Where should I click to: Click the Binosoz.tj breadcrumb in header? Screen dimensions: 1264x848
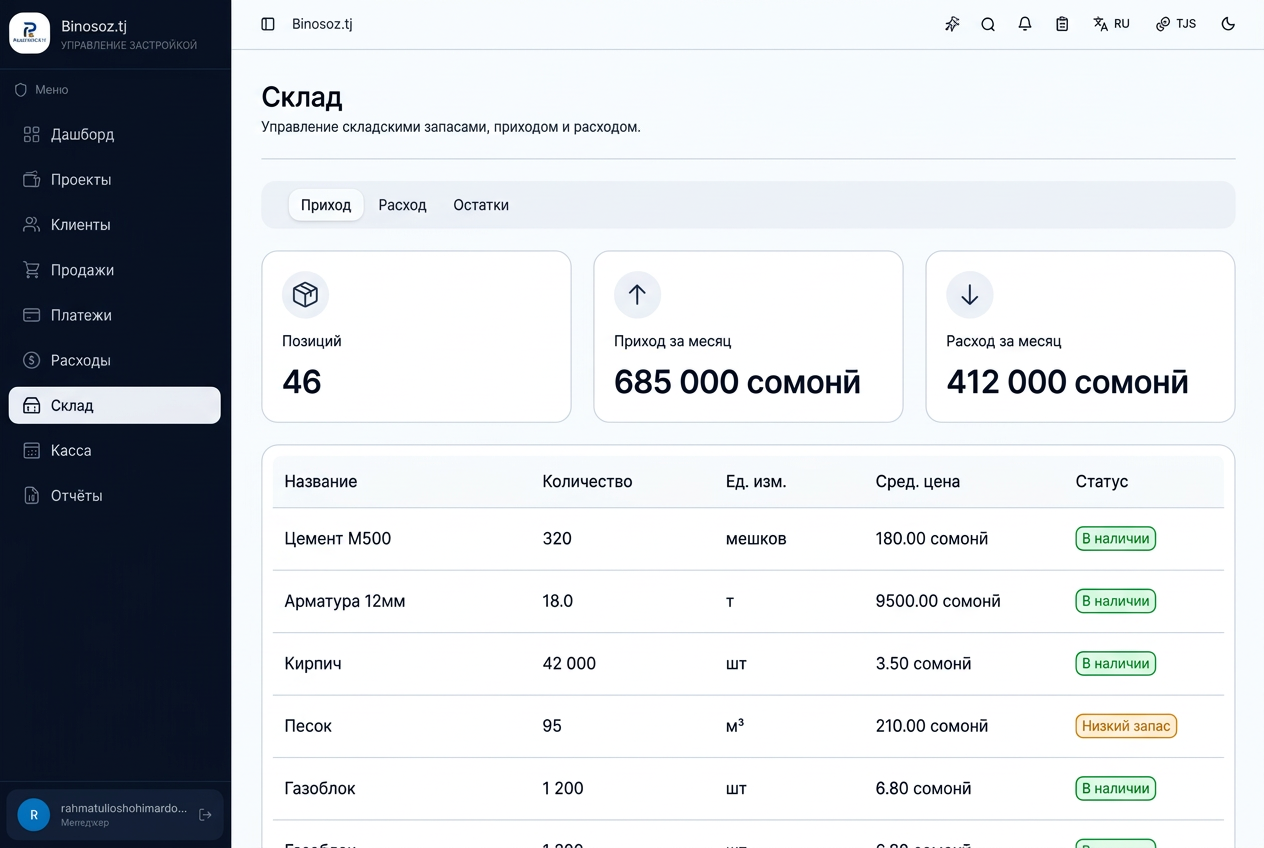tap(322, 24)
